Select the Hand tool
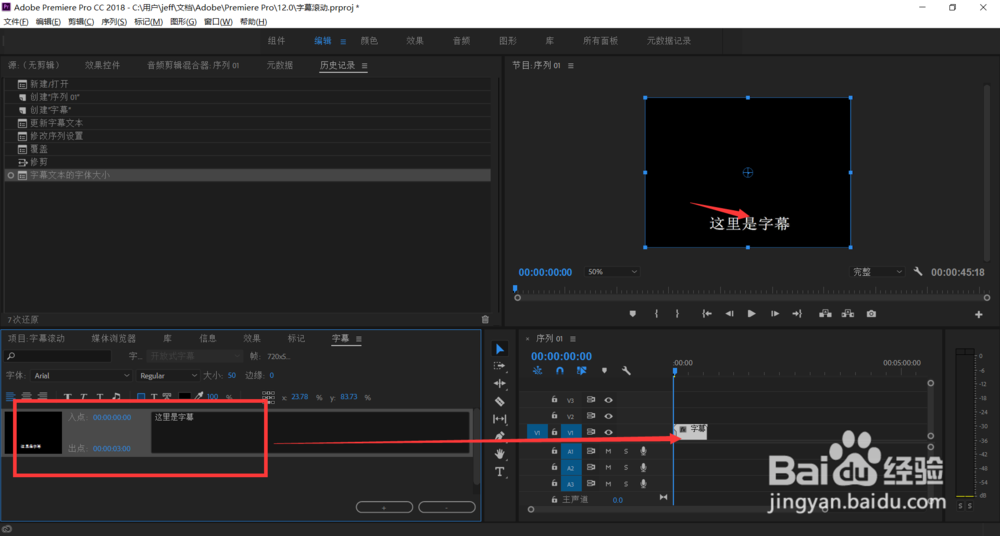This screenshot has height=536, width=1000. coord(499,454)
